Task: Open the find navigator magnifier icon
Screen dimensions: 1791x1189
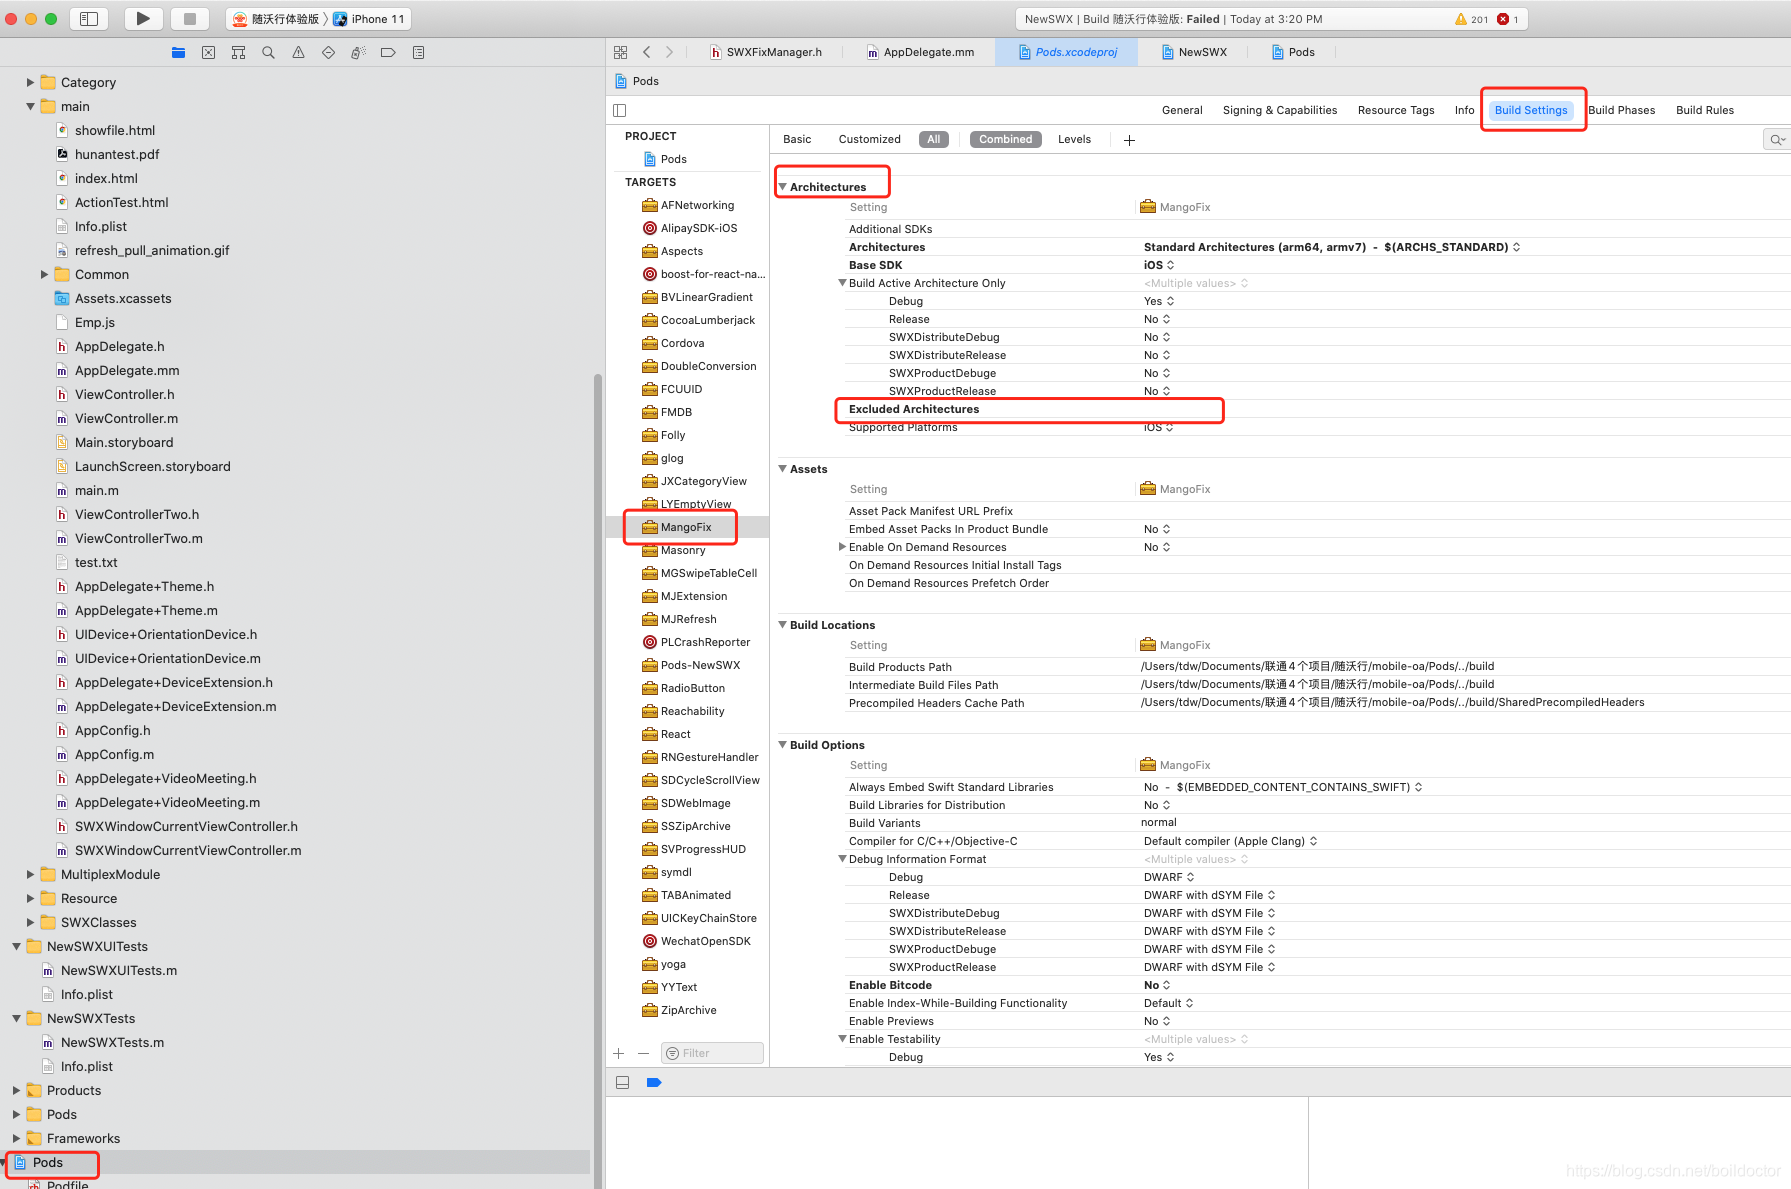Action: [x=268, y=53]
